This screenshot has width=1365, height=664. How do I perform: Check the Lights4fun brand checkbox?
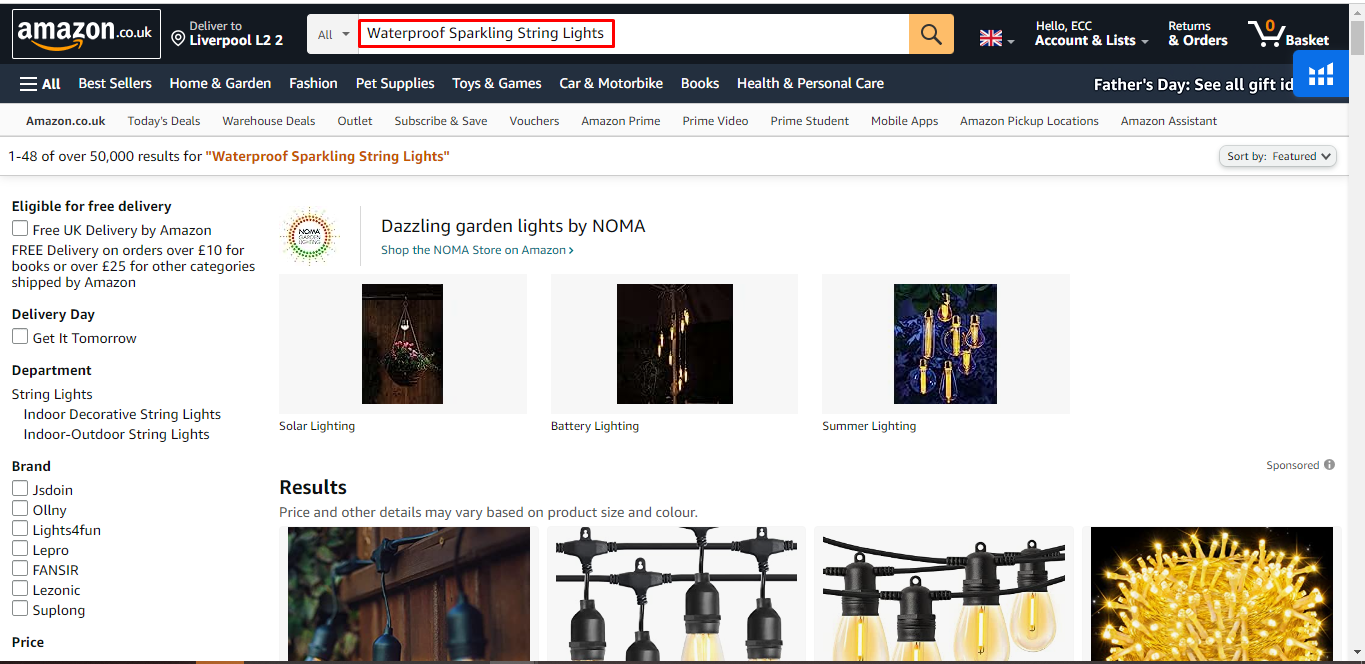[x=20, y=529]
